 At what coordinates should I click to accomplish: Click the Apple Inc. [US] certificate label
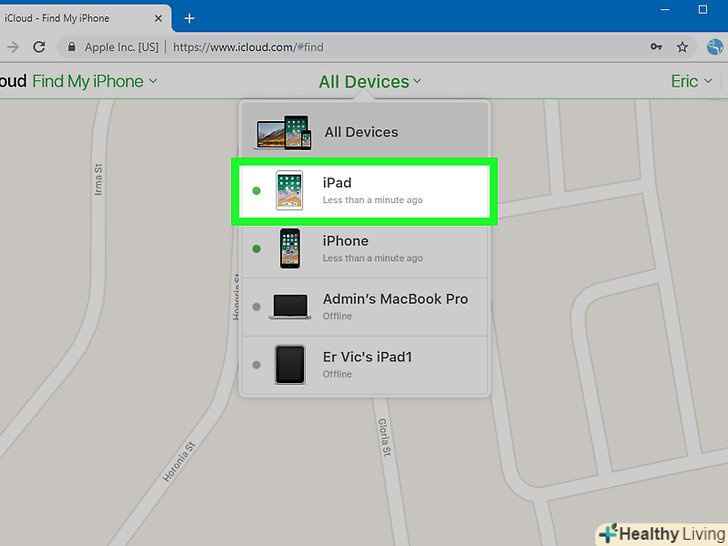pos(122,47)
